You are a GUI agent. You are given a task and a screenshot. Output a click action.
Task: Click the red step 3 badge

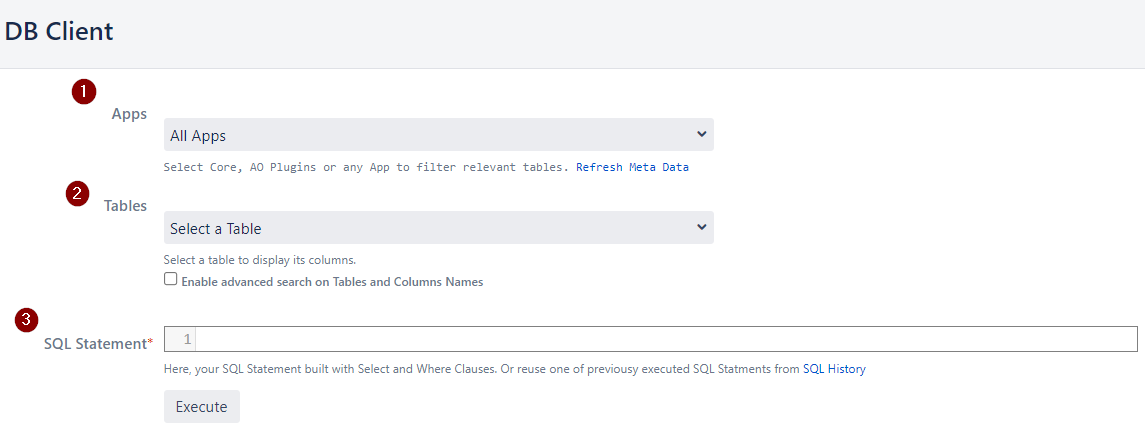27,319
